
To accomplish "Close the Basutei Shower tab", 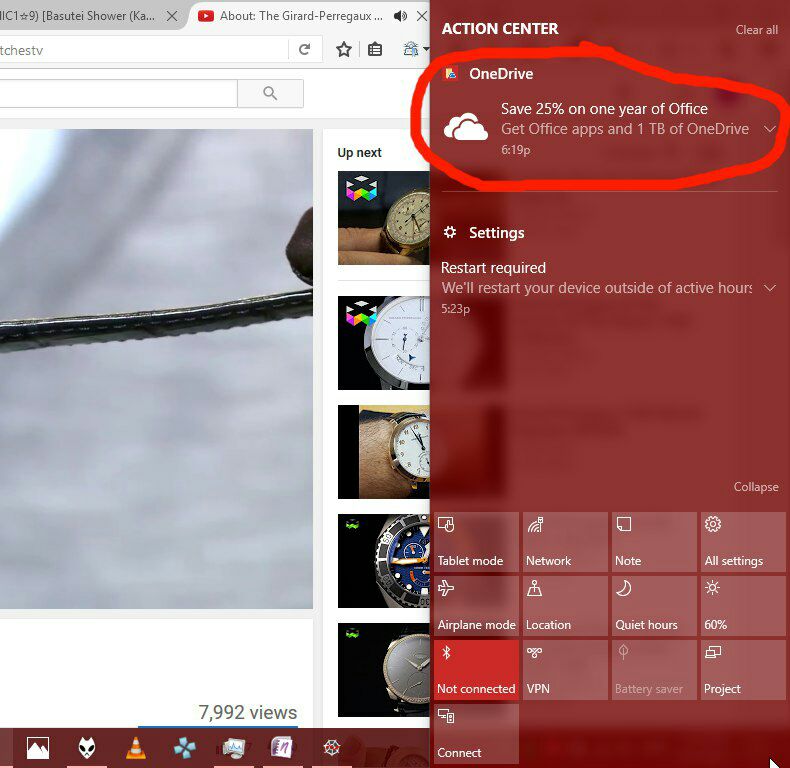I will coord(172,16).
